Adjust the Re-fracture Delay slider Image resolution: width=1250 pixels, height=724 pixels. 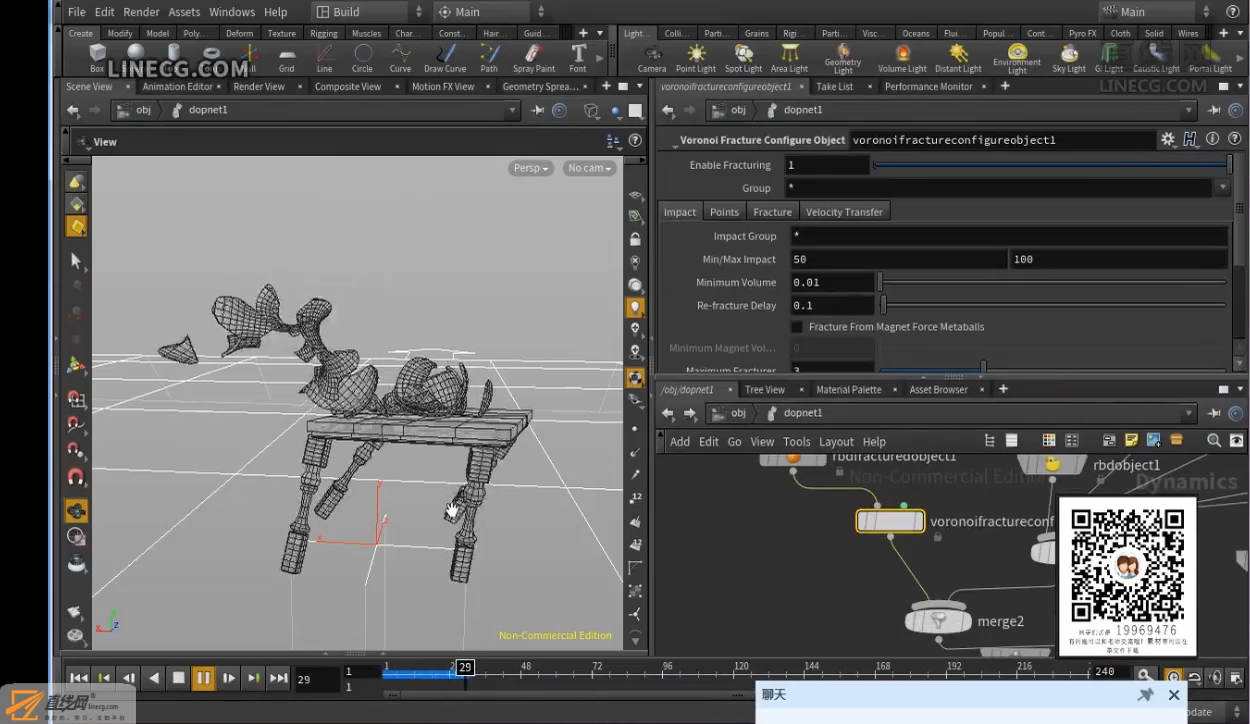pyautogui.click(x=1054, y=306)
